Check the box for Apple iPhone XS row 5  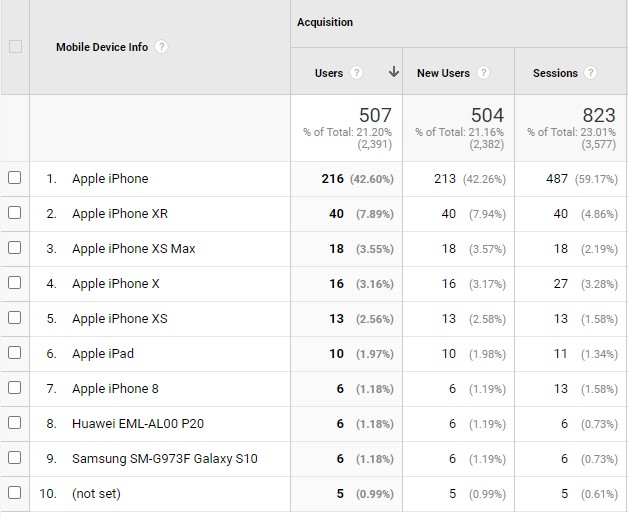tap(15, 318)
